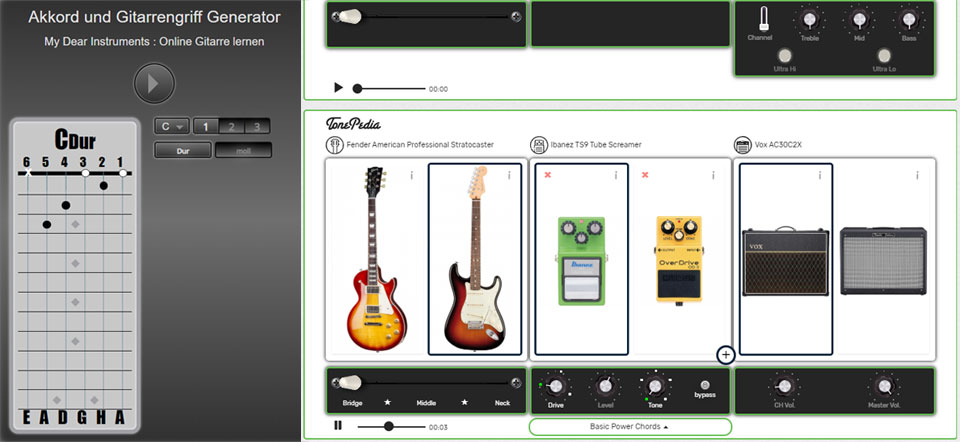The image size is (960, 442).
Task: Remove the Ibanez pedal with red X
Action: [547, 175]
